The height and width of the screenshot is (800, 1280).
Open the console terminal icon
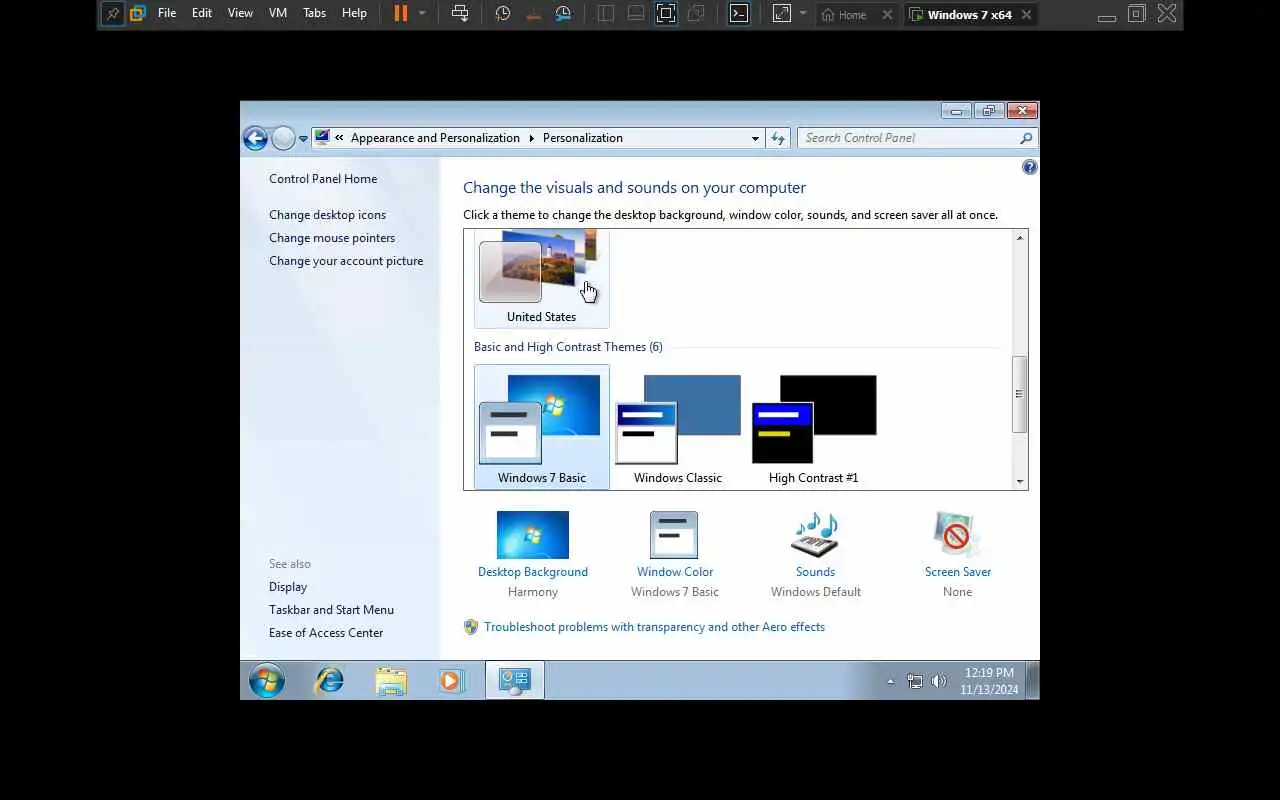[x=739, y=14]
